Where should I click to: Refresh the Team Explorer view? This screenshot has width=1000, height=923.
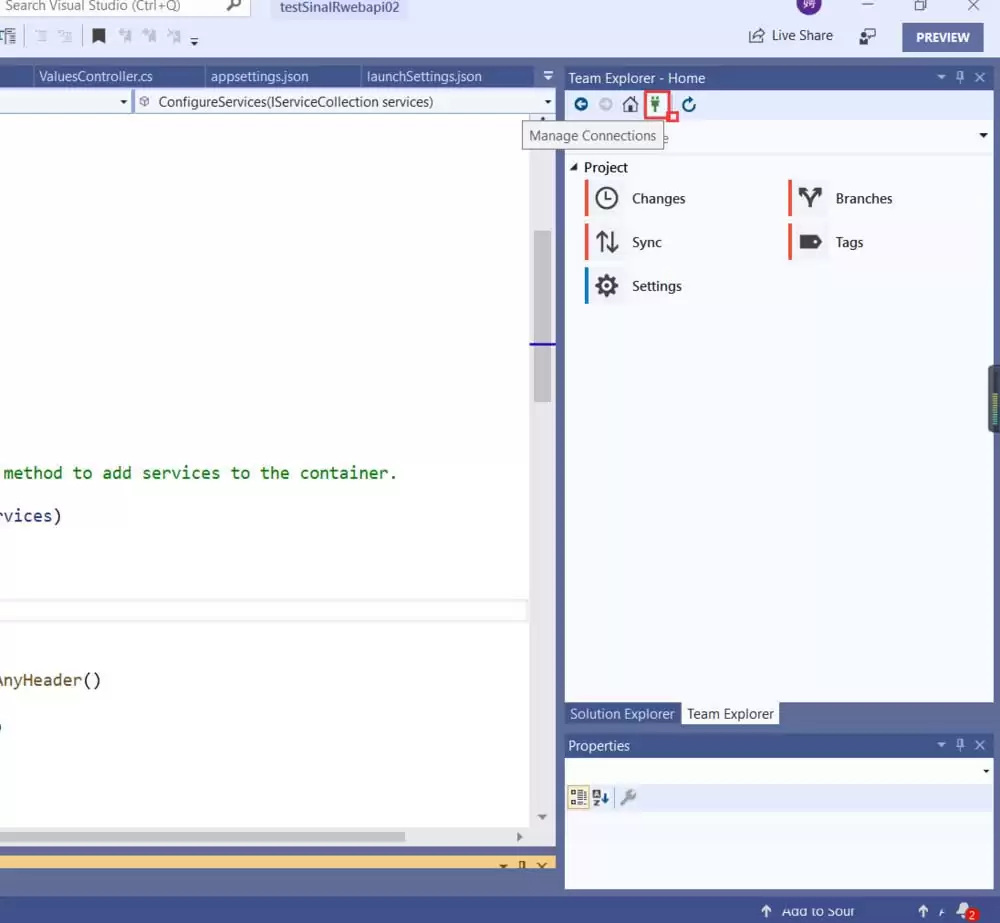coord(688,104)
